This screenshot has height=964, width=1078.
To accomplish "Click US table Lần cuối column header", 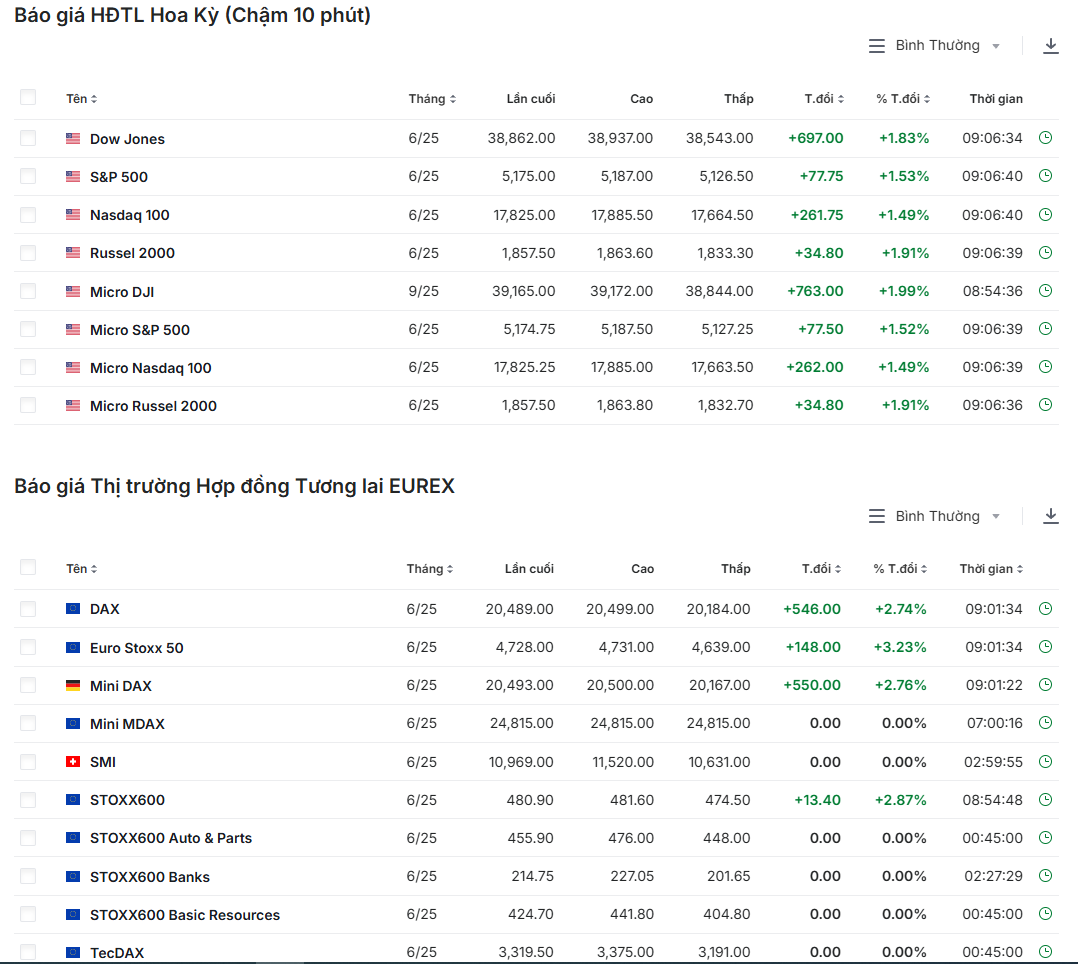I will (x=531, y=99).
